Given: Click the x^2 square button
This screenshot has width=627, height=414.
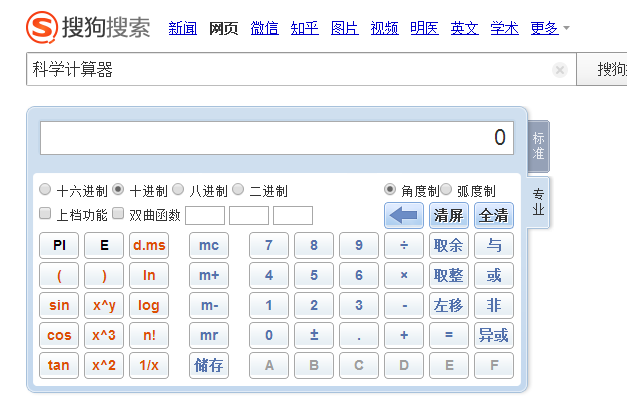Looking at the screenshot, I should [104, 365].
